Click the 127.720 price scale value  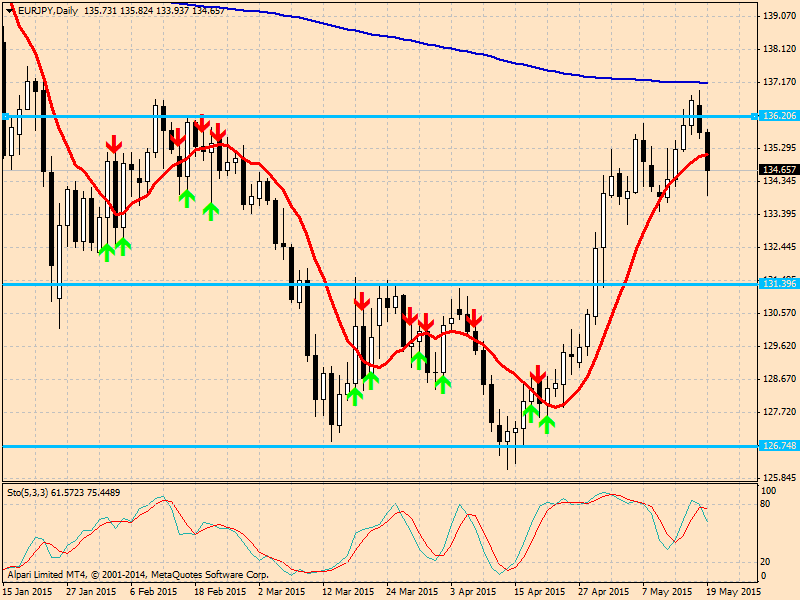click(x=779, y=412)
